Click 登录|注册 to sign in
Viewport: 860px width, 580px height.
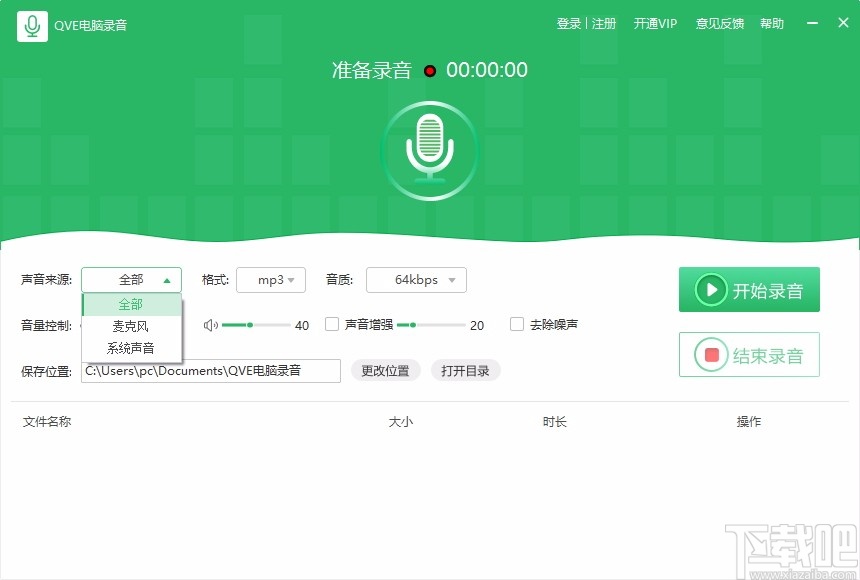click(585, 23)
